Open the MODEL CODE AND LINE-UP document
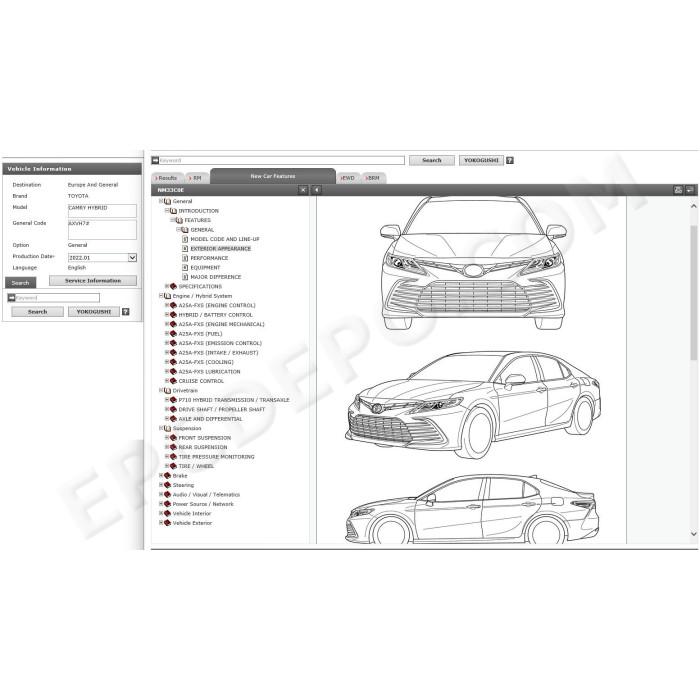This screenshot has height=700, width=700. coord(225,239)
